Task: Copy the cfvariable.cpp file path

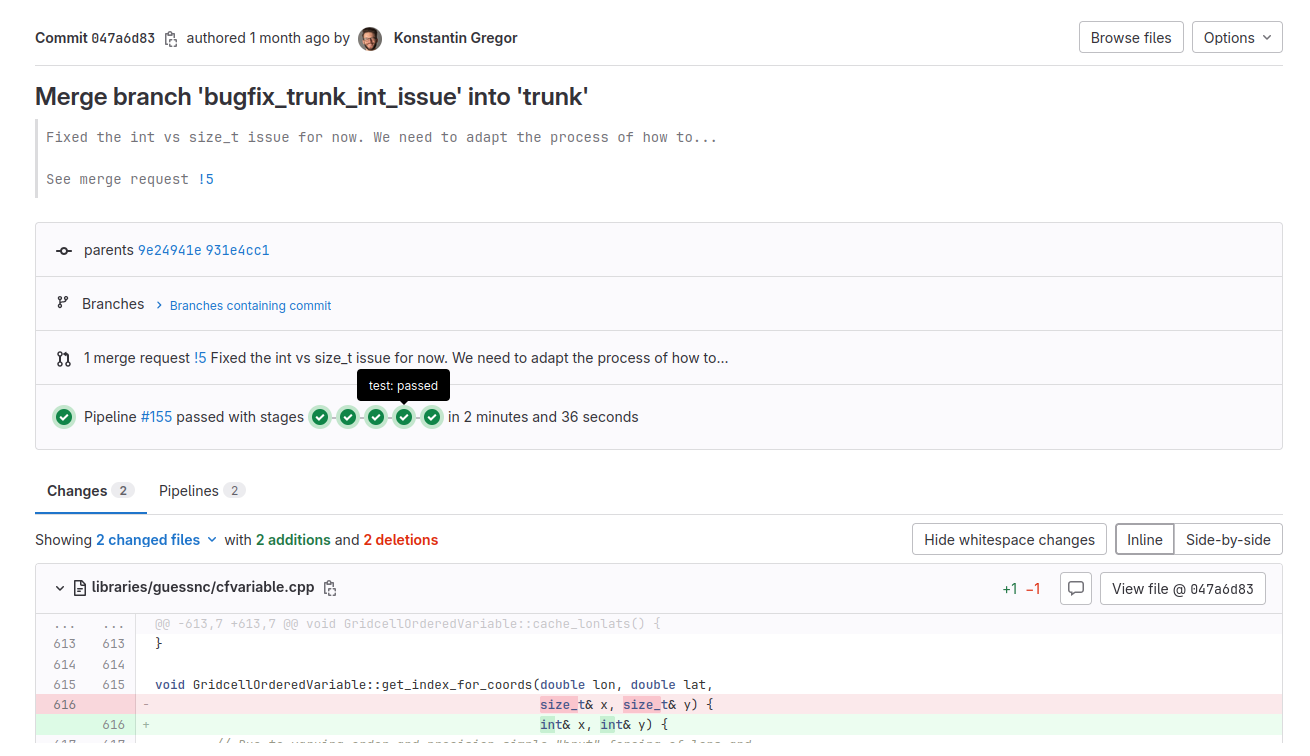Action: [330, 588]
